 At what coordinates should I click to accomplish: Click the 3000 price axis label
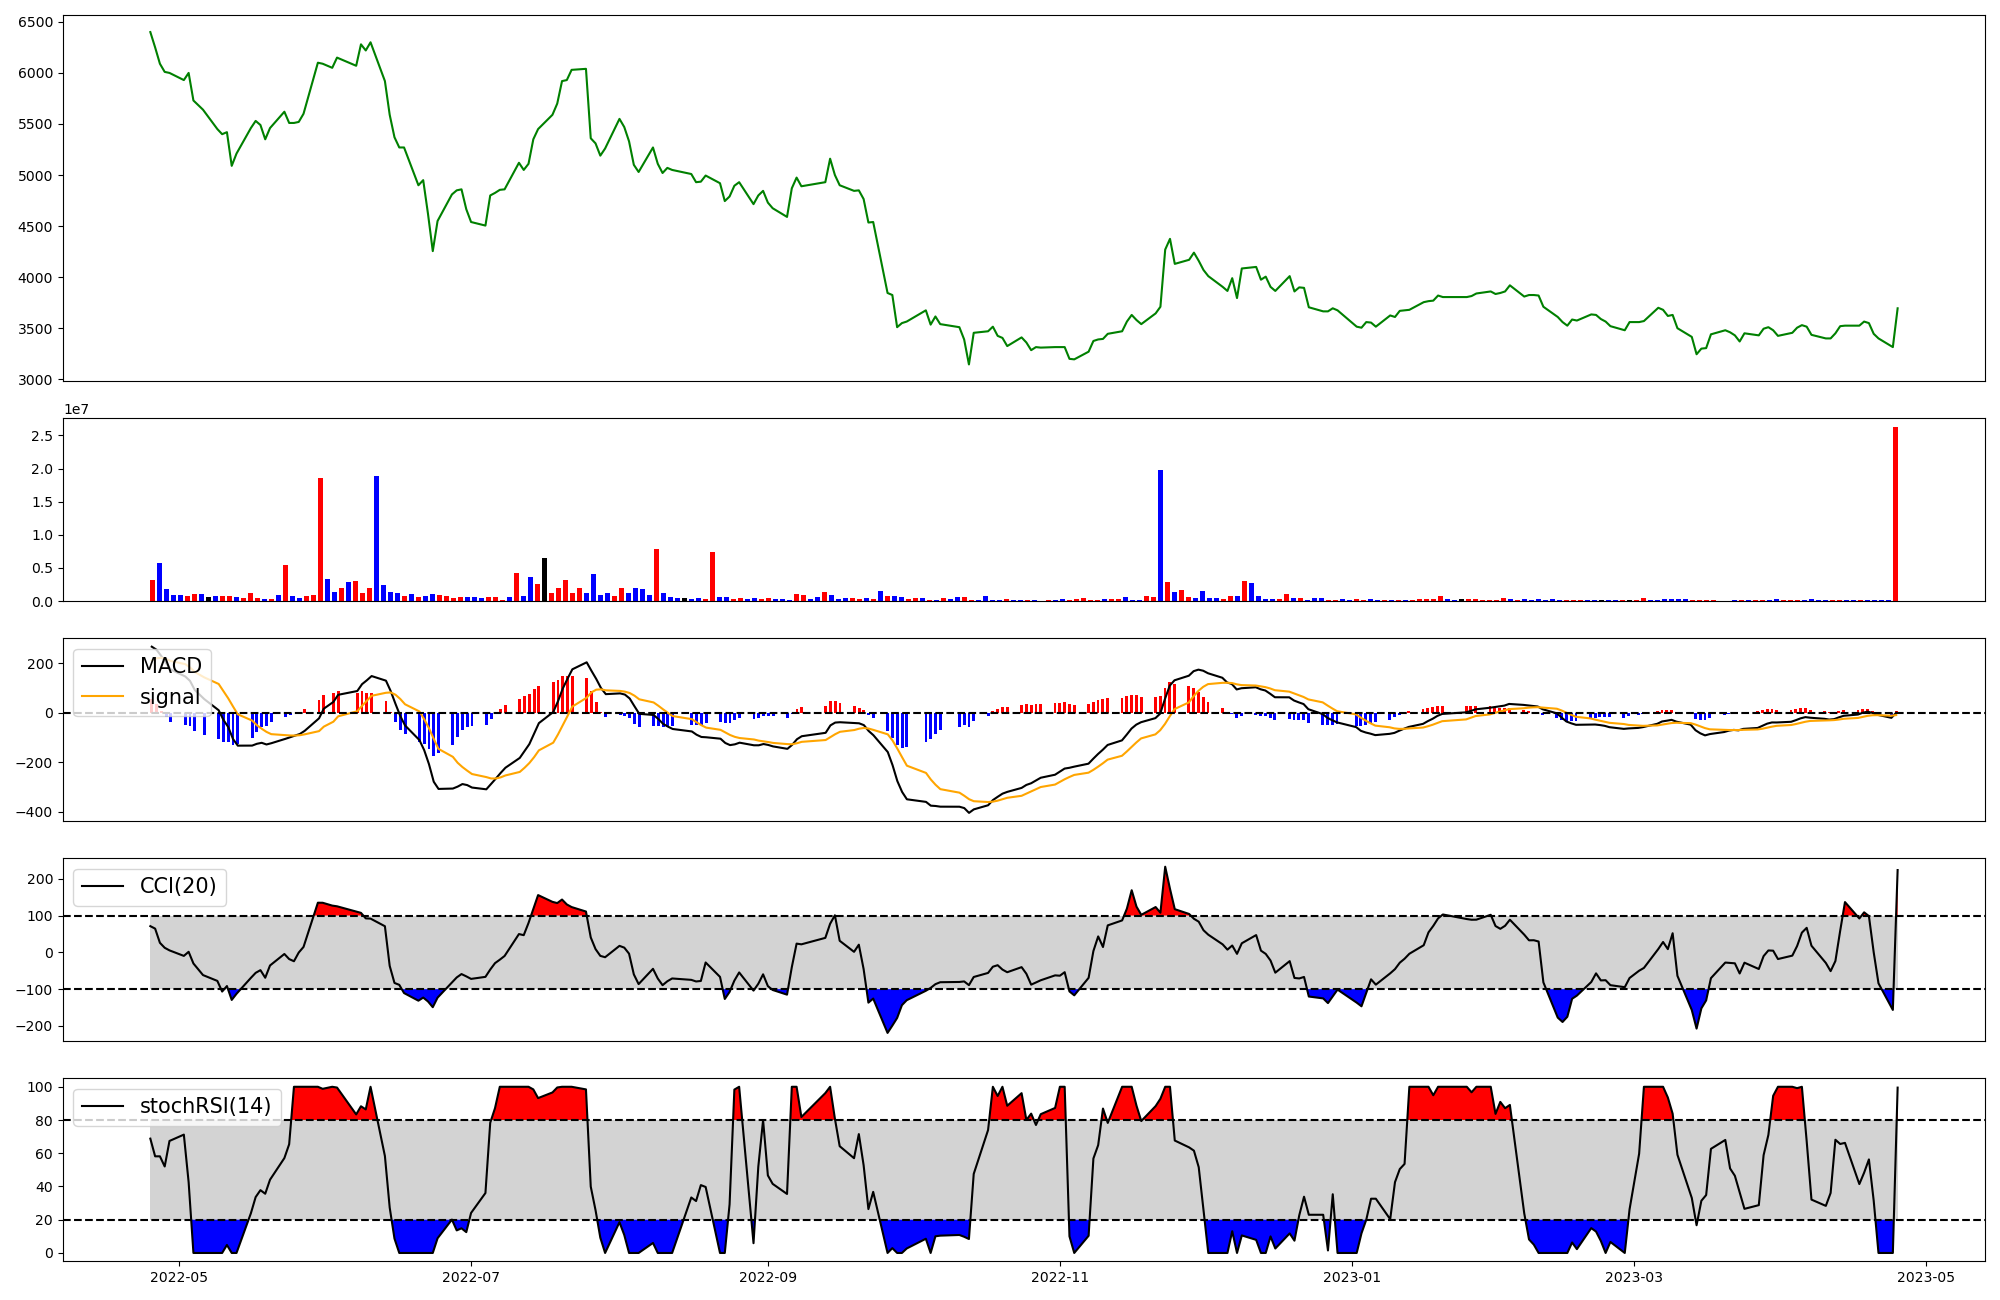coord(37,380)
